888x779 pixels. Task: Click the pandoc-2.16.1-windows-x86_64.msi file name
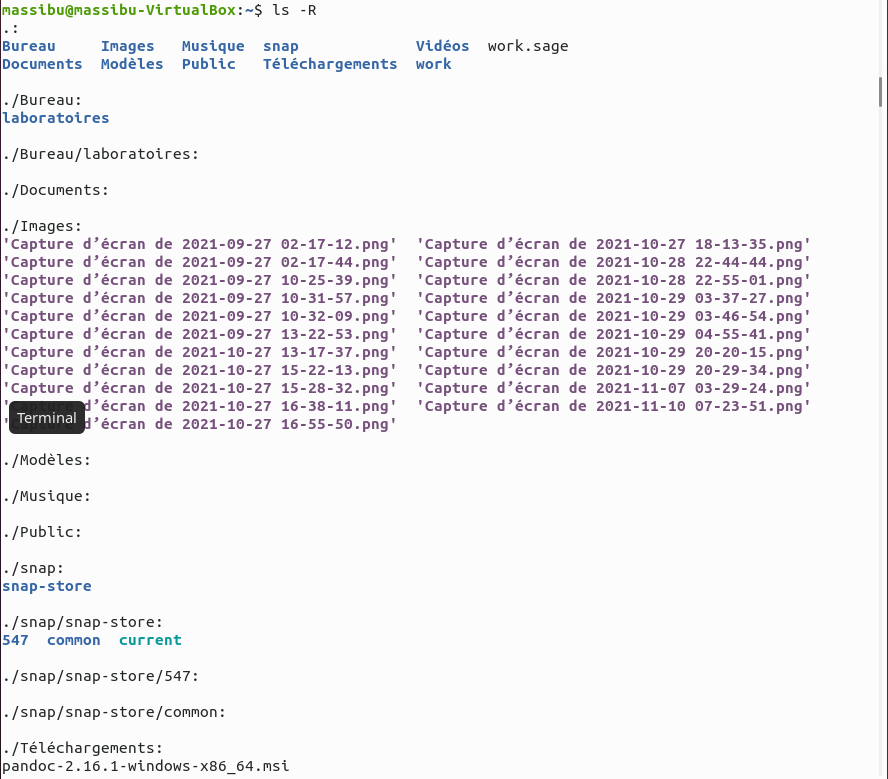tap(146, 767)
